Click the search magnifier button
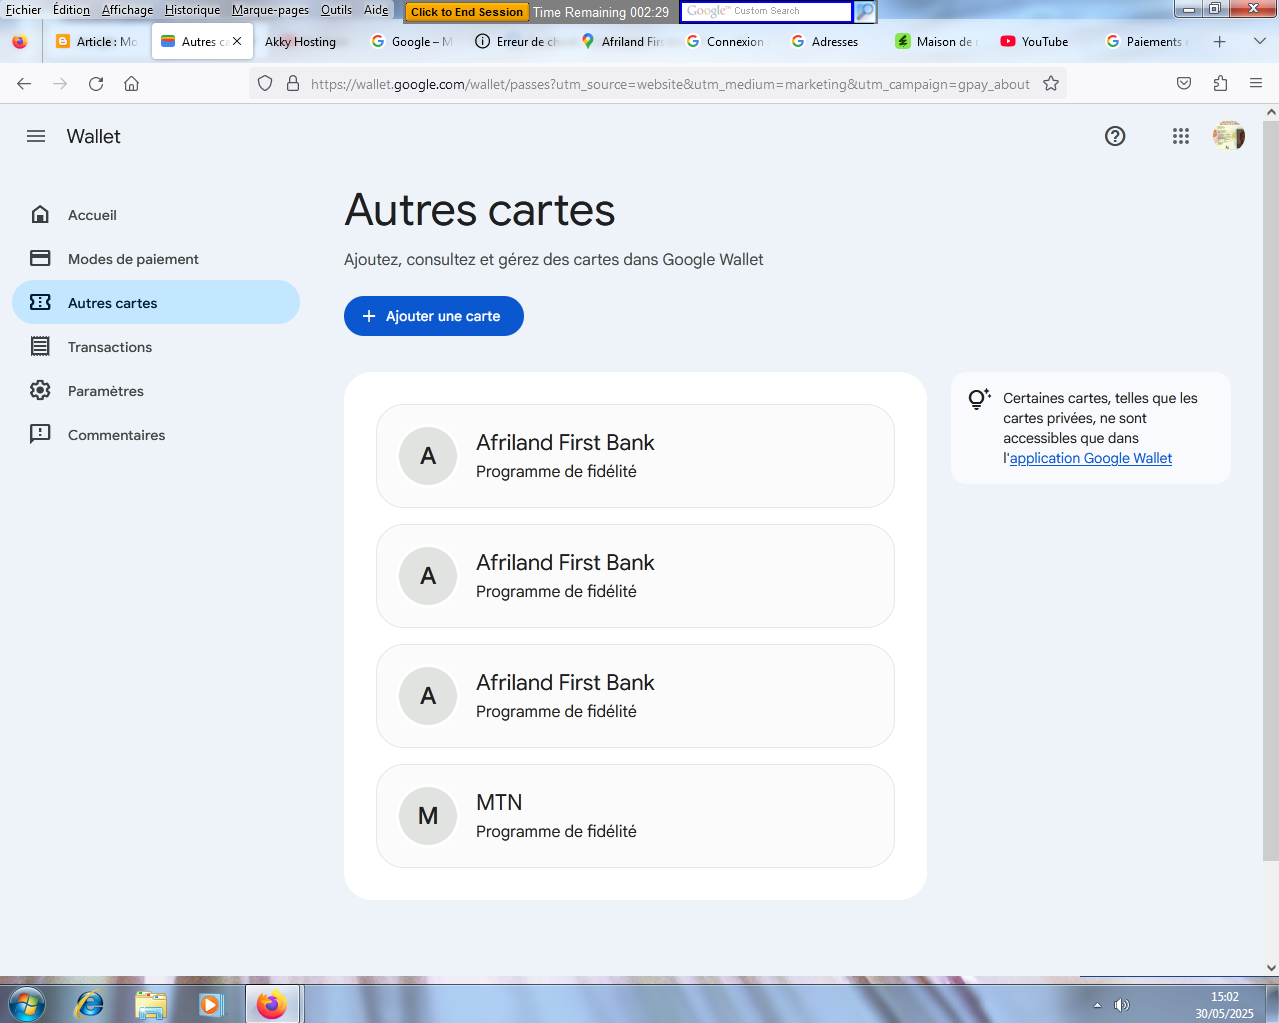The width and height of the screenshot is (1279, 1023). point(865,12)
